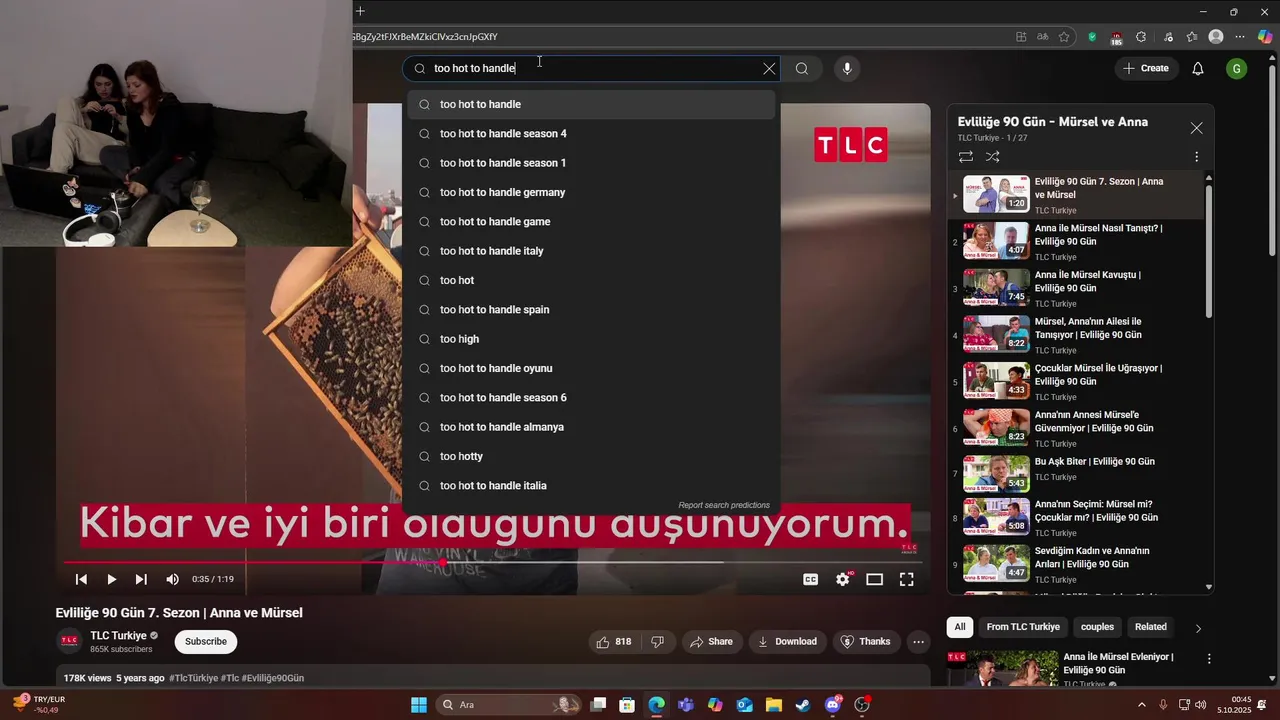The image size is (1280, 720).
Task: Close the Evliliğe 90 Gün playlist panel
Action: coord(1196,128)
